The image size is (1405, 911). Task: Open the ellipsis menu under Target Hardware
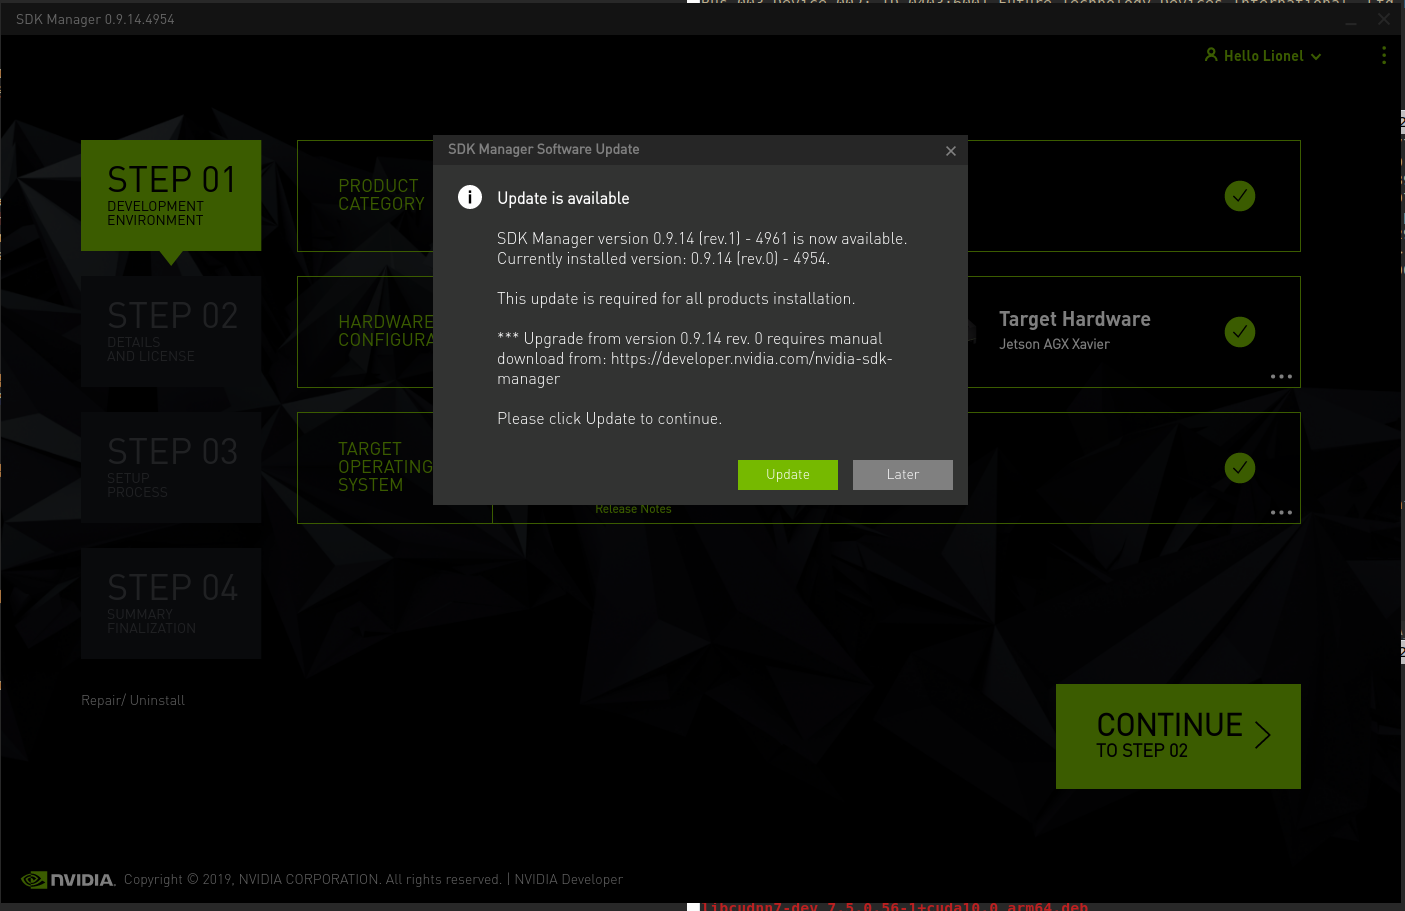[x=1281, y=377]
